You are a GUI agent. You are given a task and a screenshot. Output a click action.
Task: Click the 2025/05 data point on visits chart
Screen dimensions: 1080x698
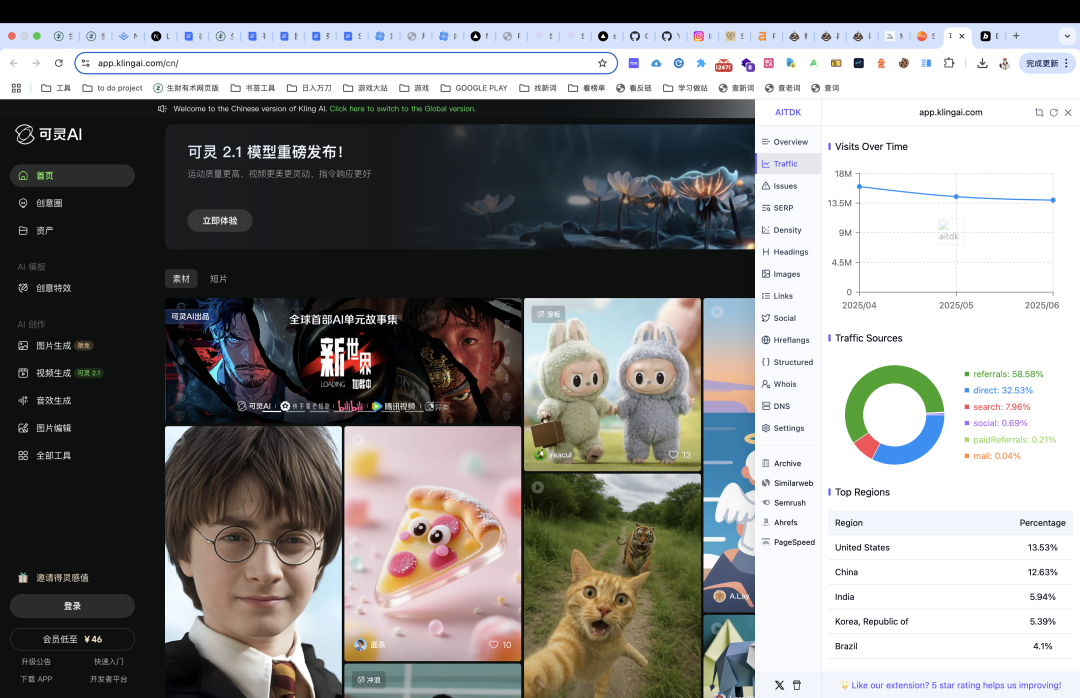(x=956, y=196)
